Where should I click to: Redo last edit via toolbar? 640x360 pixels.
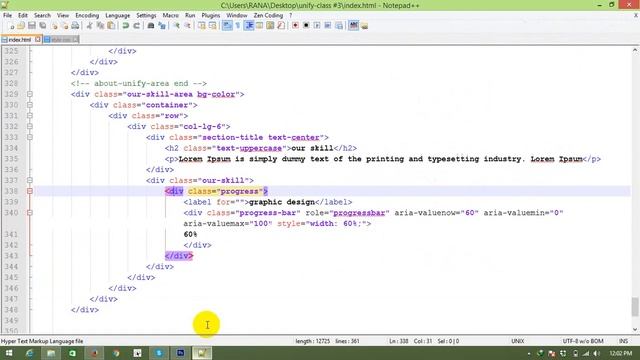coord(137,26)
